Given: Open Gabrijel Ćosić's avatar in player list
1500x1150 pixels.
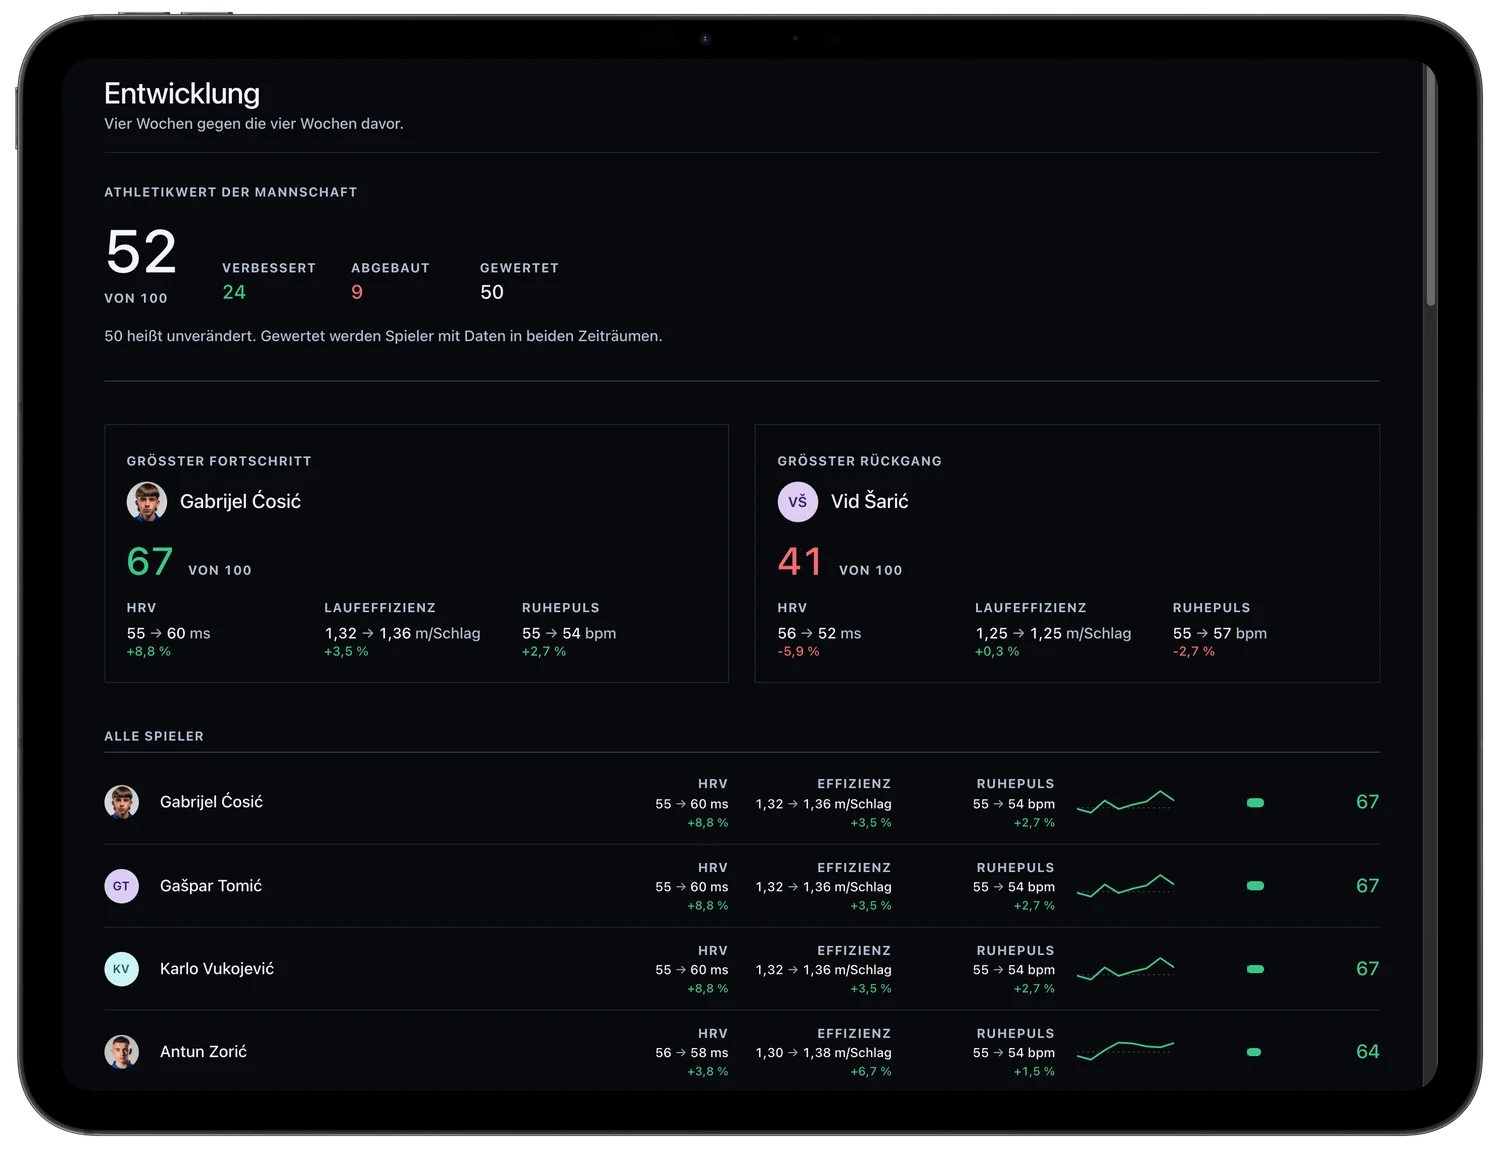Looking at the screenshot, I should (x=121, y=802).
